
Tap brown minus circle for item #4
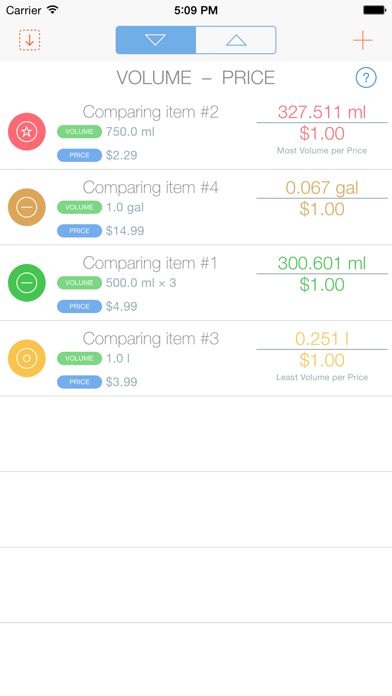click(x=27, y=207)
